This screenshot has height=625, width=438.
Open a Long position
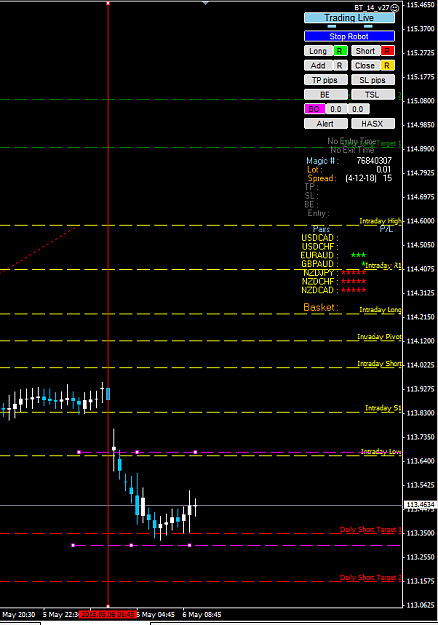(x=318, y=51)
